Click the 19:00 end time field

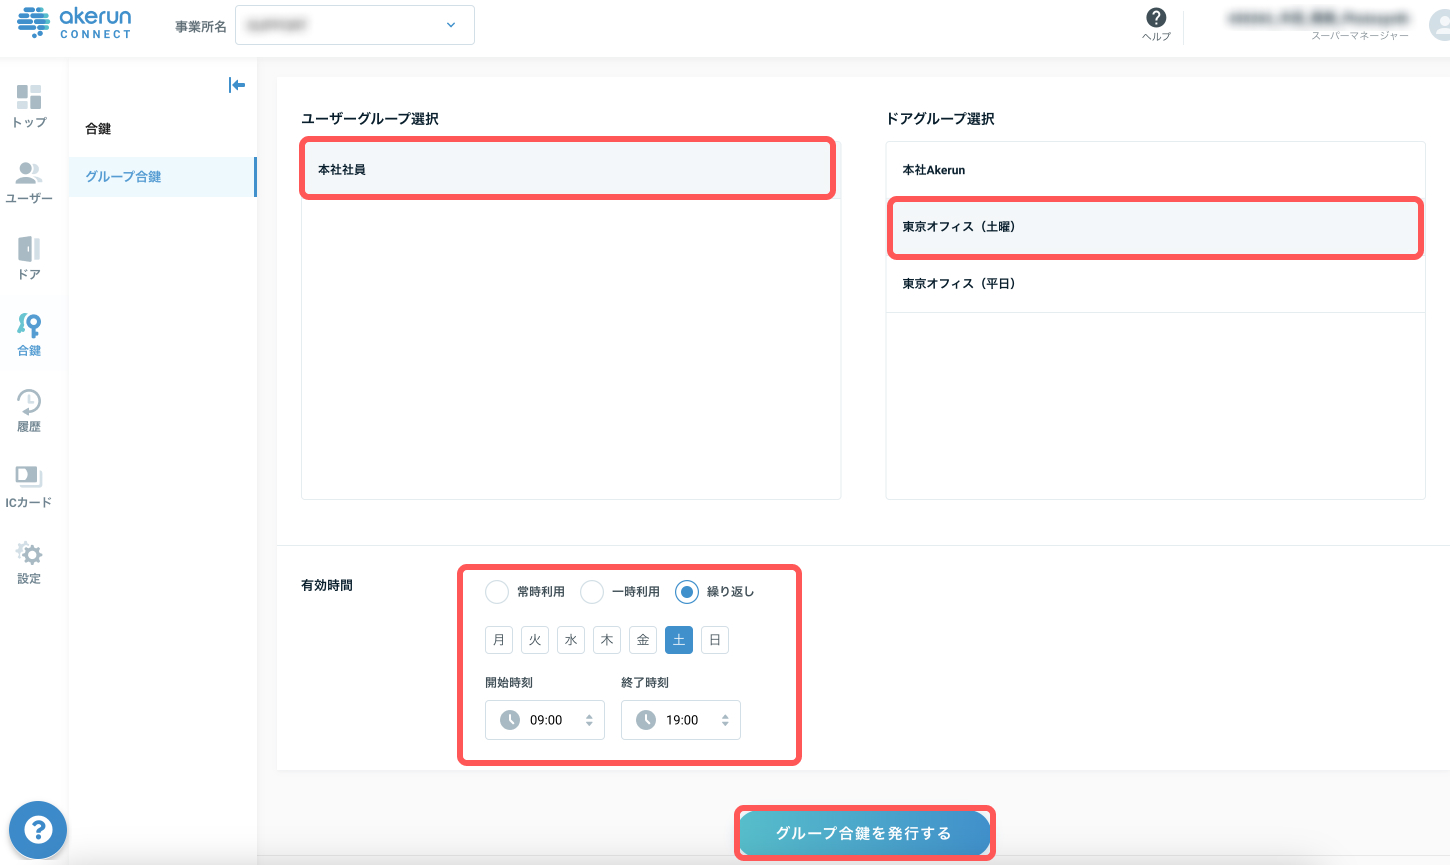[x=681, y=720]
